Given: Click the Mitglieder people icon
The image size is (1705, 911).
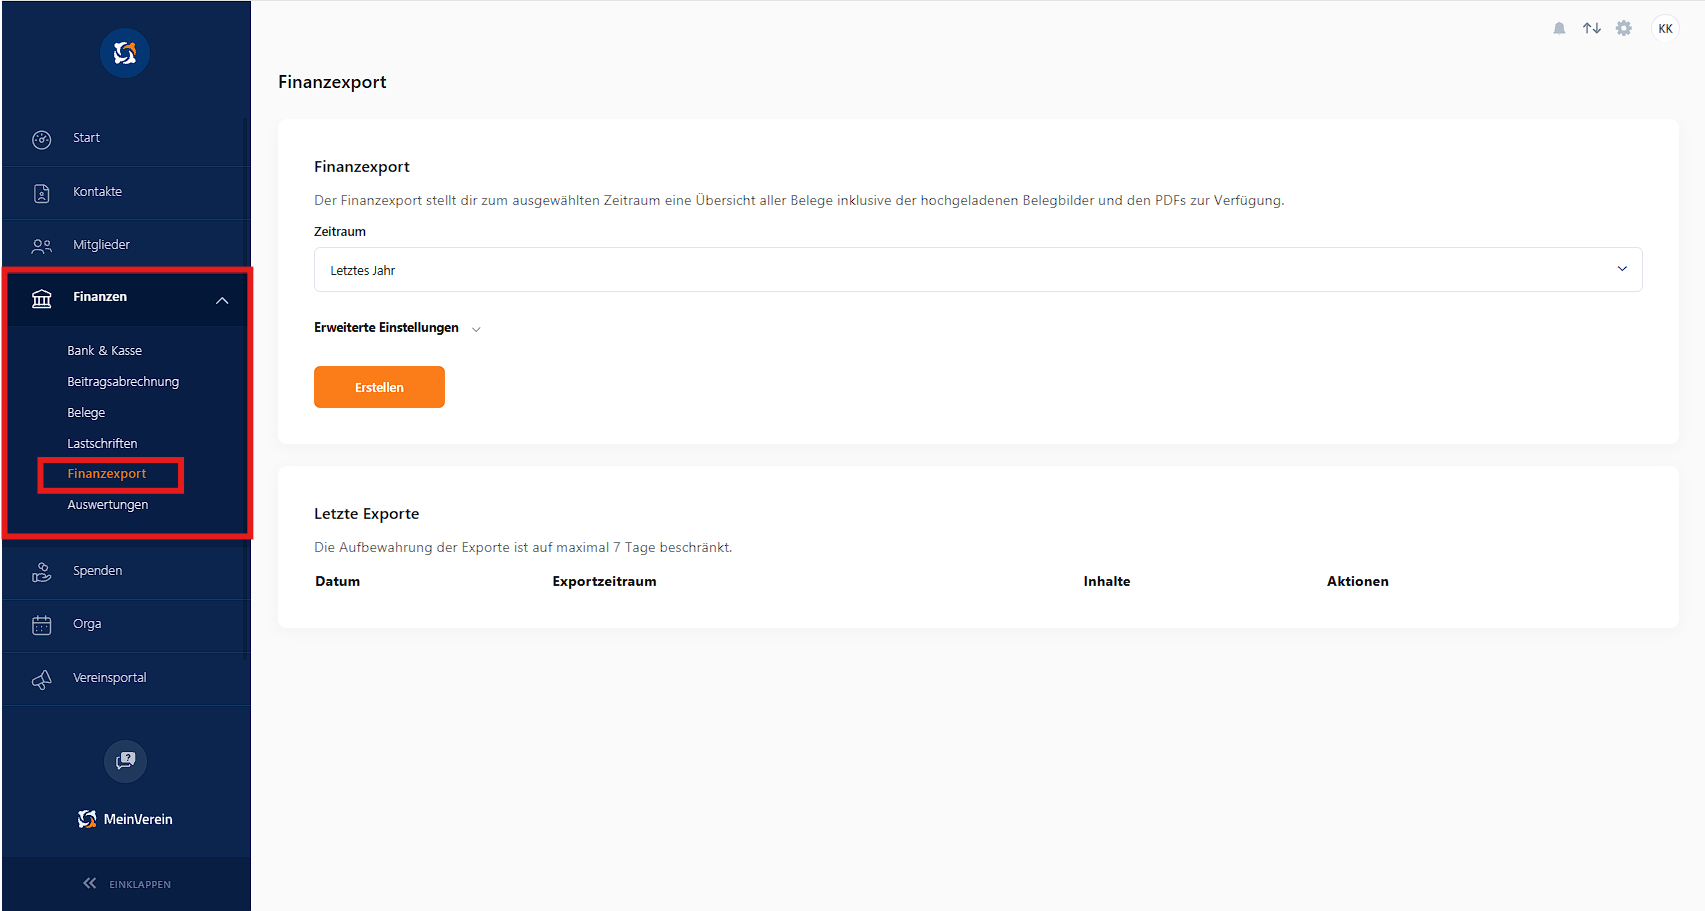Looking at the screenshot, I should click(42, 246).
